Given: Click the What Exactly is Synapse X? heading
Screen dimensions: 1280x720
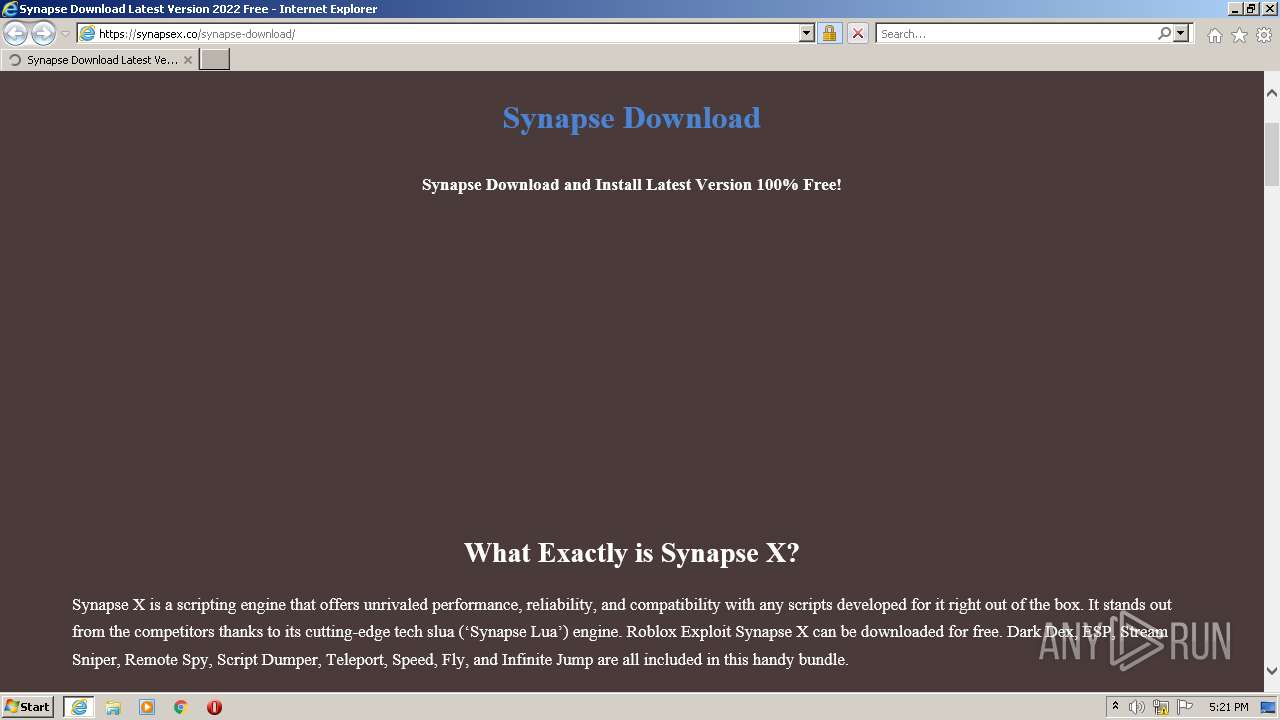Looking at the screenshot, I should (x=631, y=553).
